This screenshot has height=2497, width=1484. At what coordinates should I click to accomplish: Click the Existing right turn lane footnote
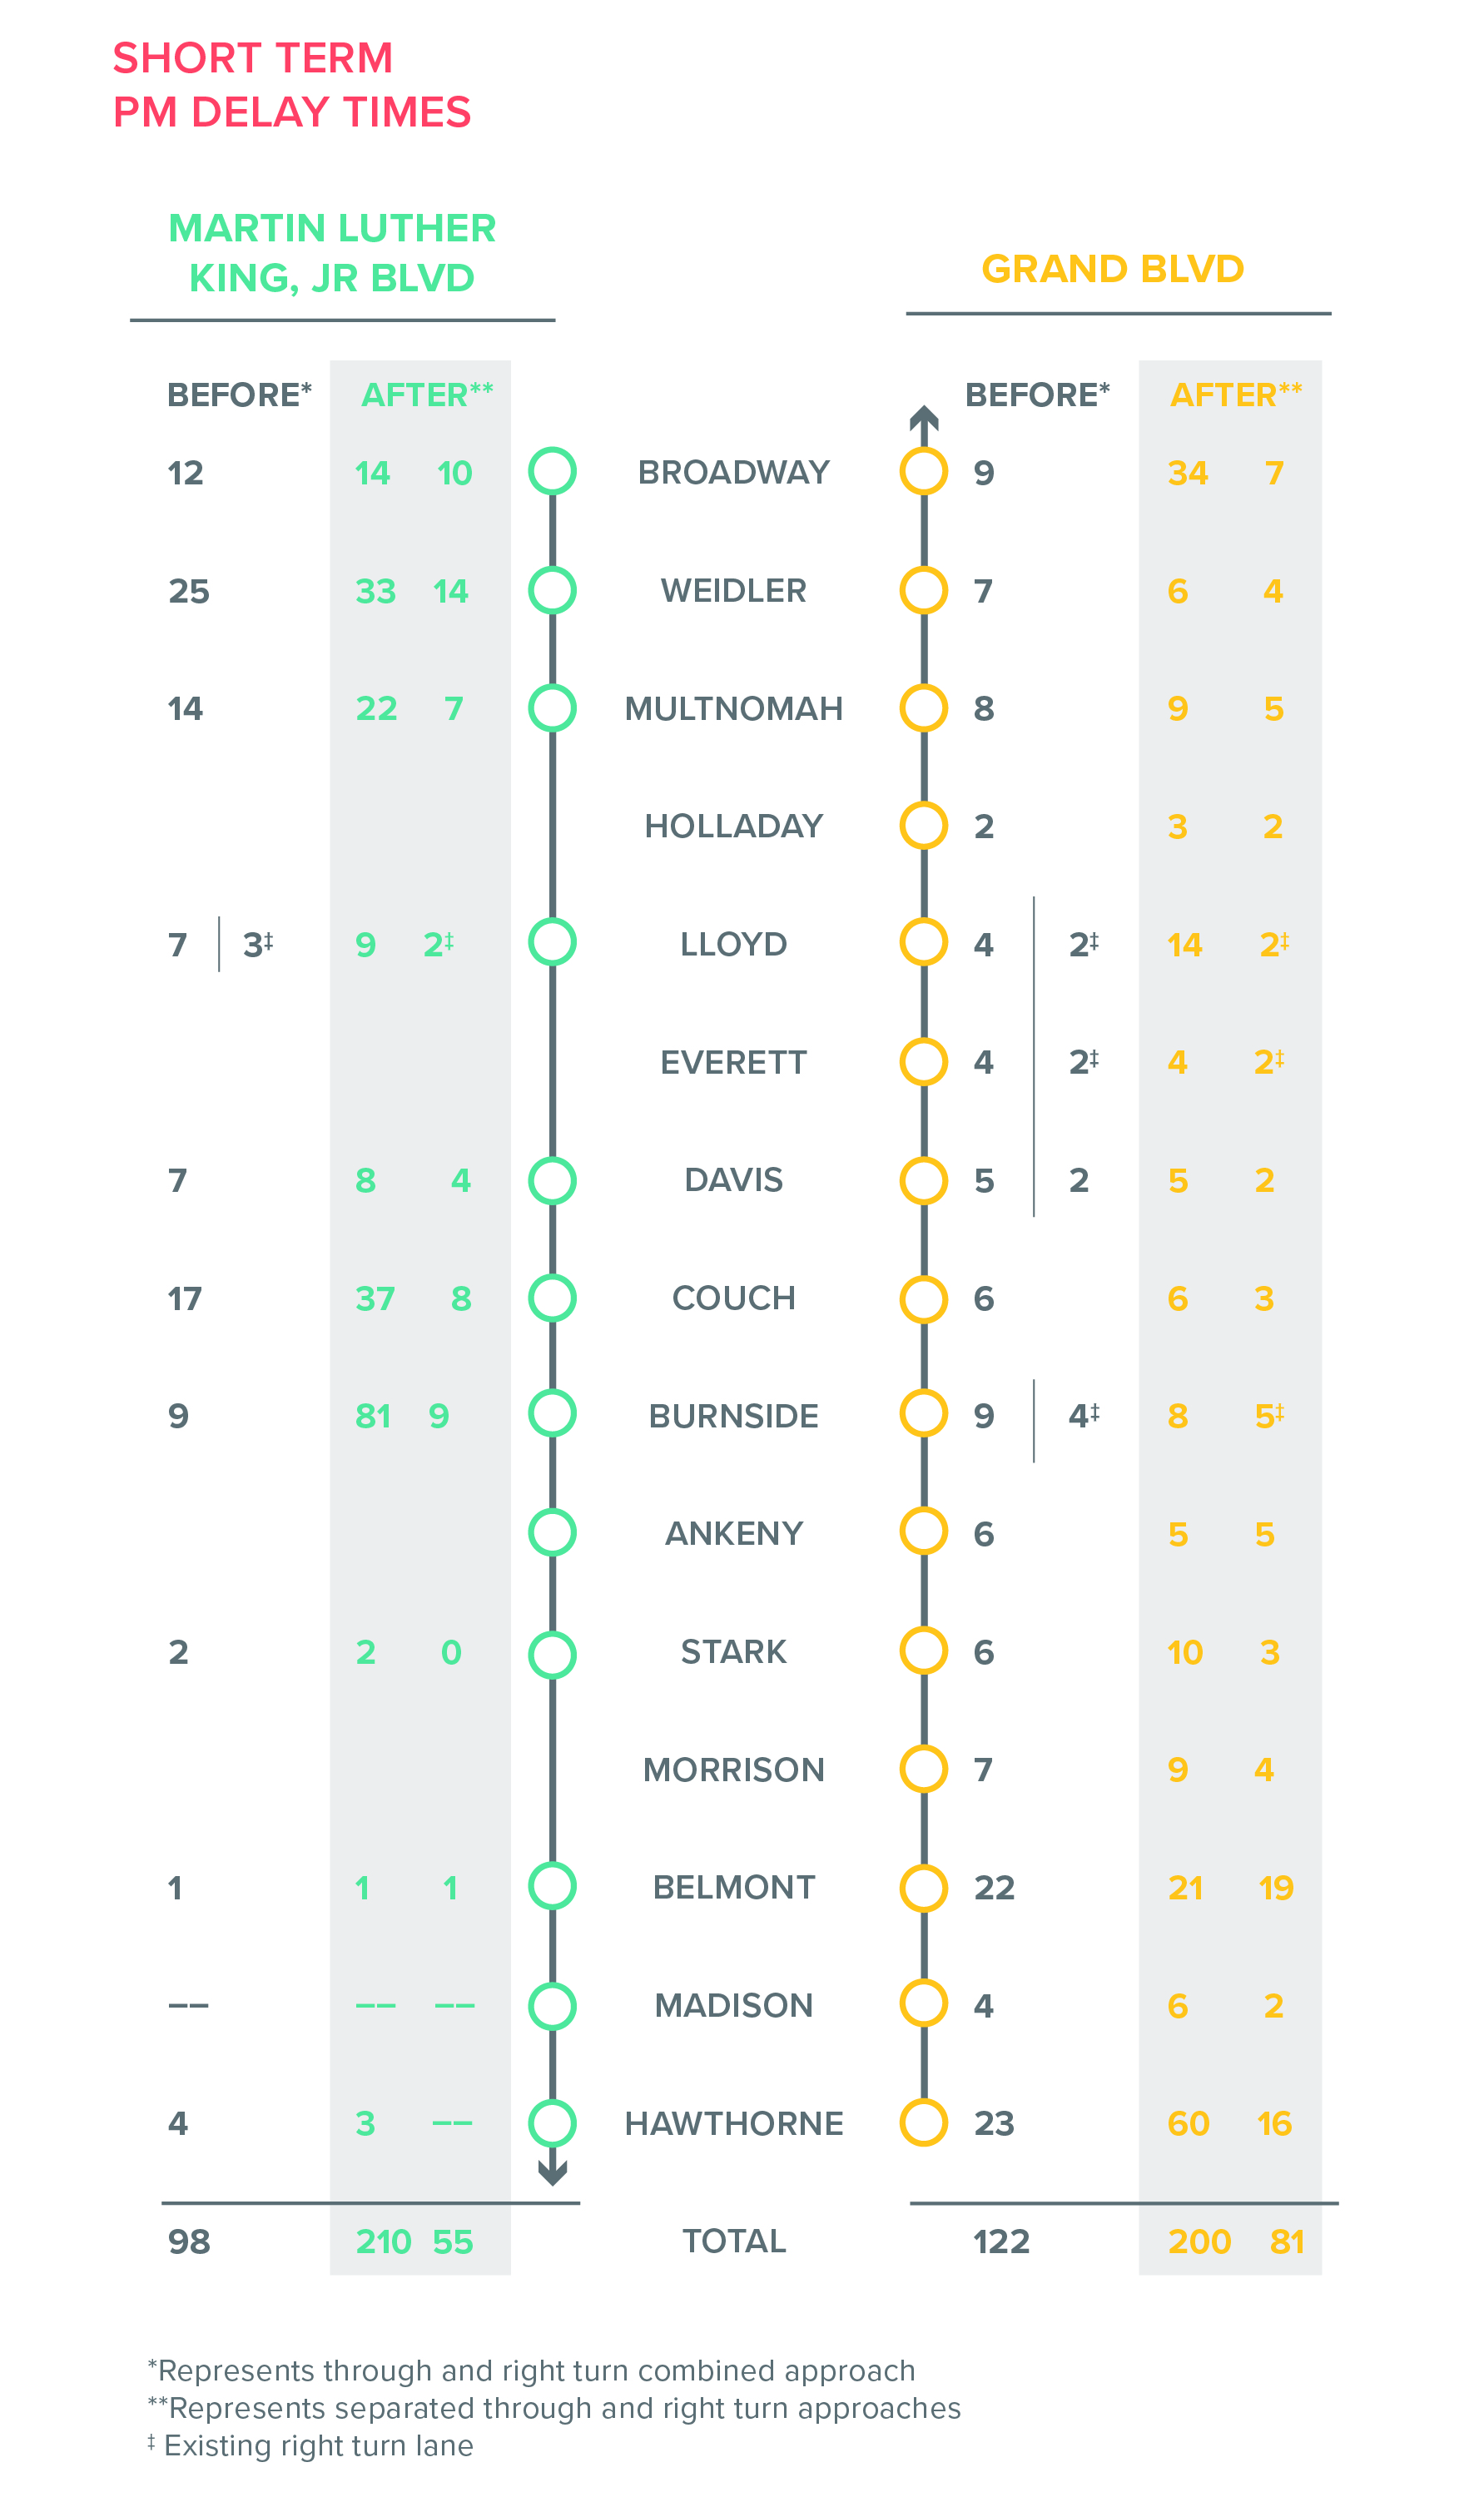pos(311,2445)
